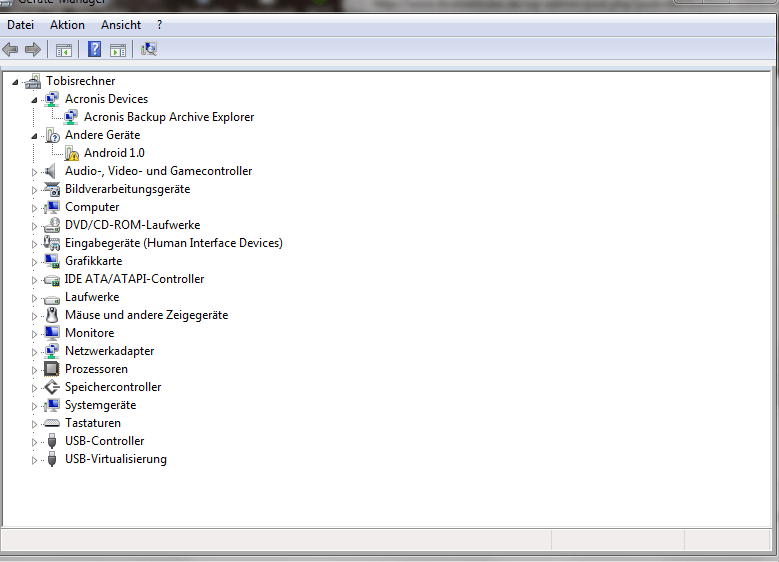Expand the Tastaturen node
This screenshot has height=562, width=779.
click(x=34, y=424)
